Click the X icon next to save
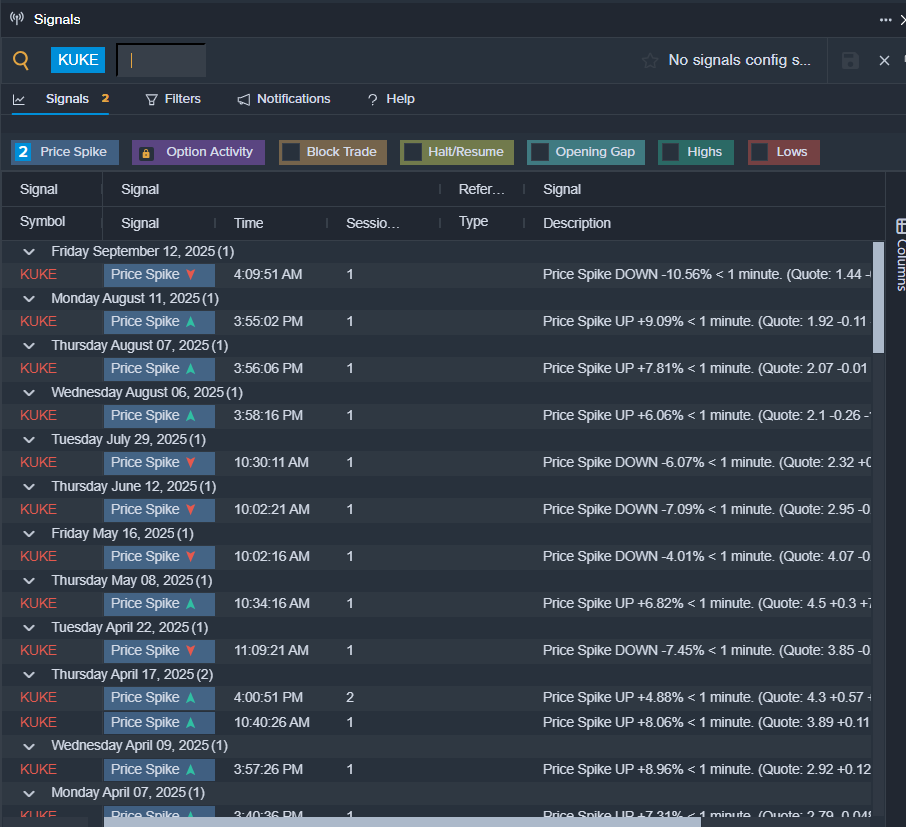This screenshot has height=827, width=906. [884, 61]
